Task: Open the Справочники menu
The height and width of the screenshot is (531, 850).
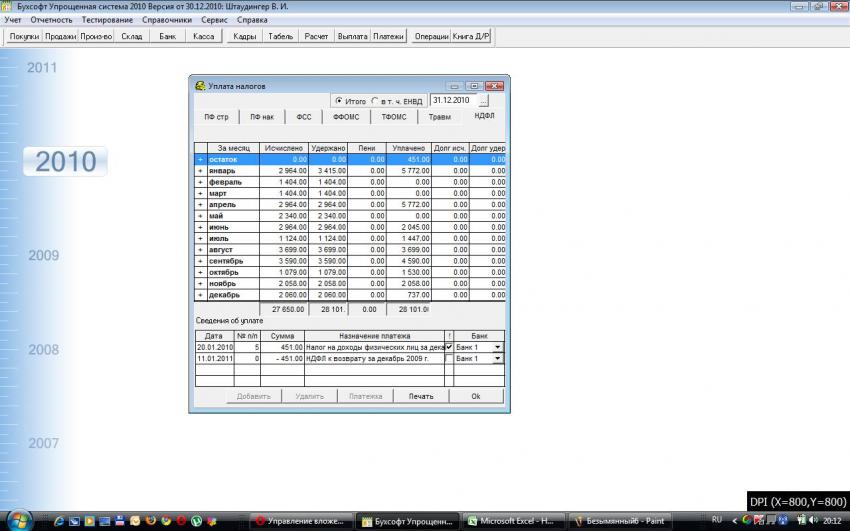Action: [139, 20]
